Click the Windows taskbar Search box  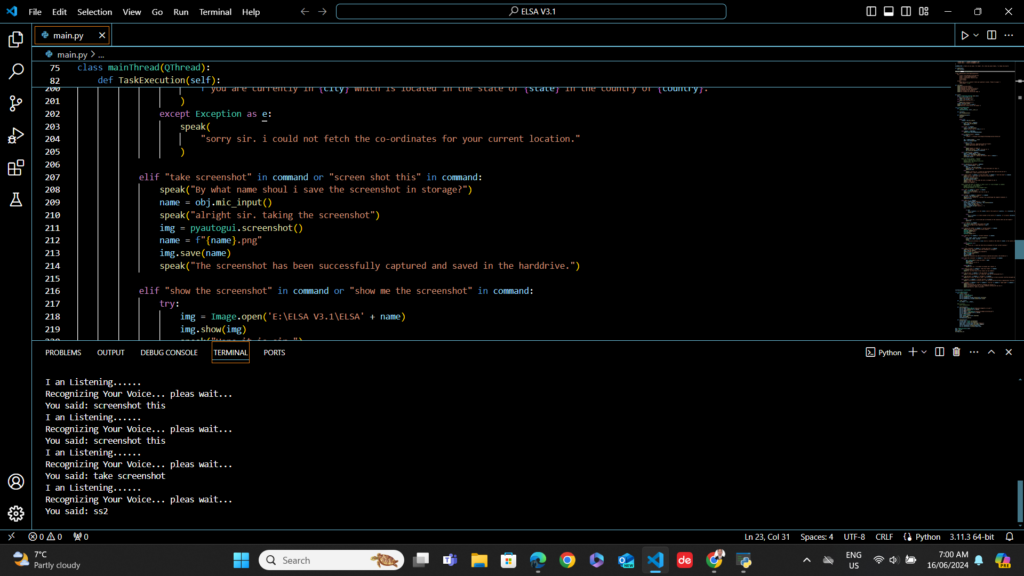point(331,560)
